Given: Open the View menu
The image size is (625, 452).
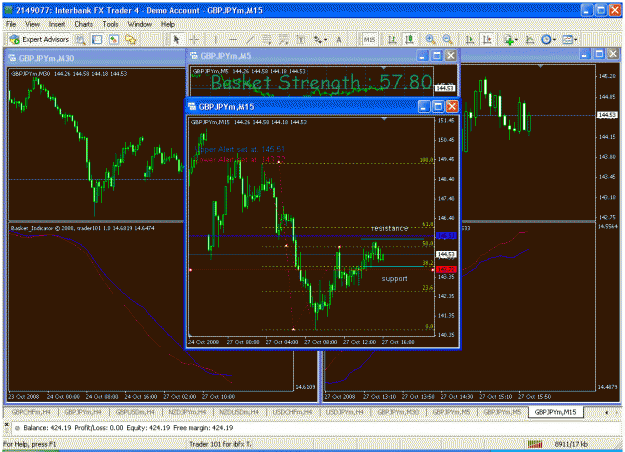Looking at the screenshot, I should tap(32, 24).
